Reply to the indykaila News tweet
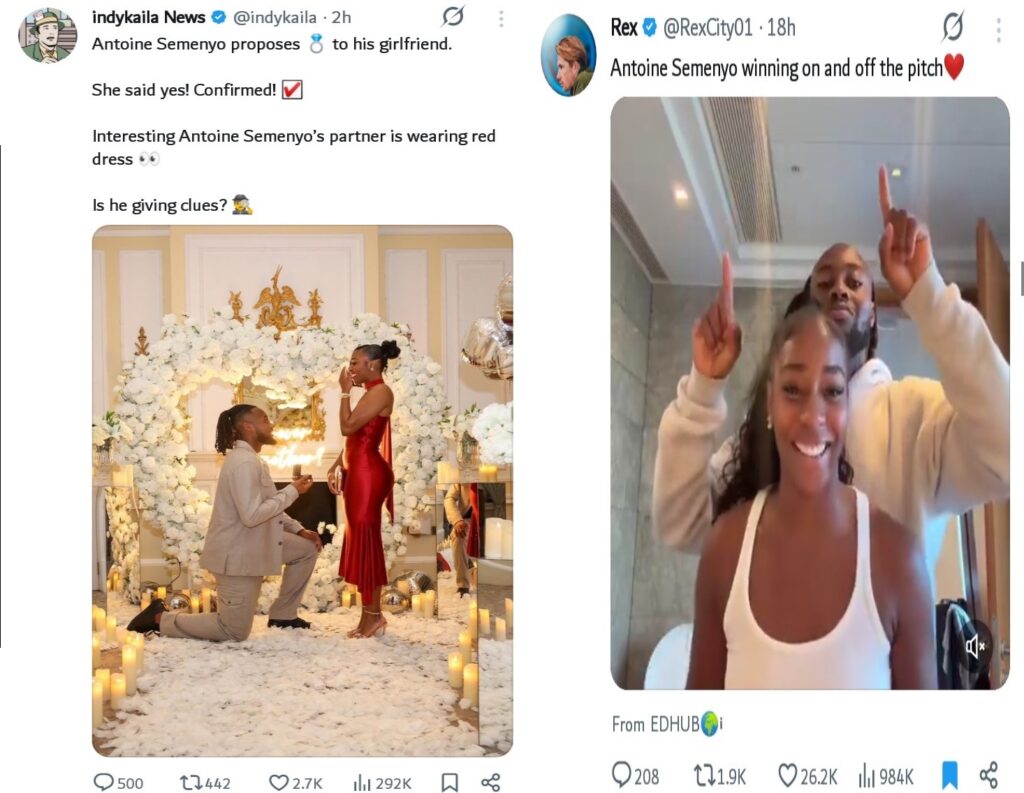 (x=104, y=782)
